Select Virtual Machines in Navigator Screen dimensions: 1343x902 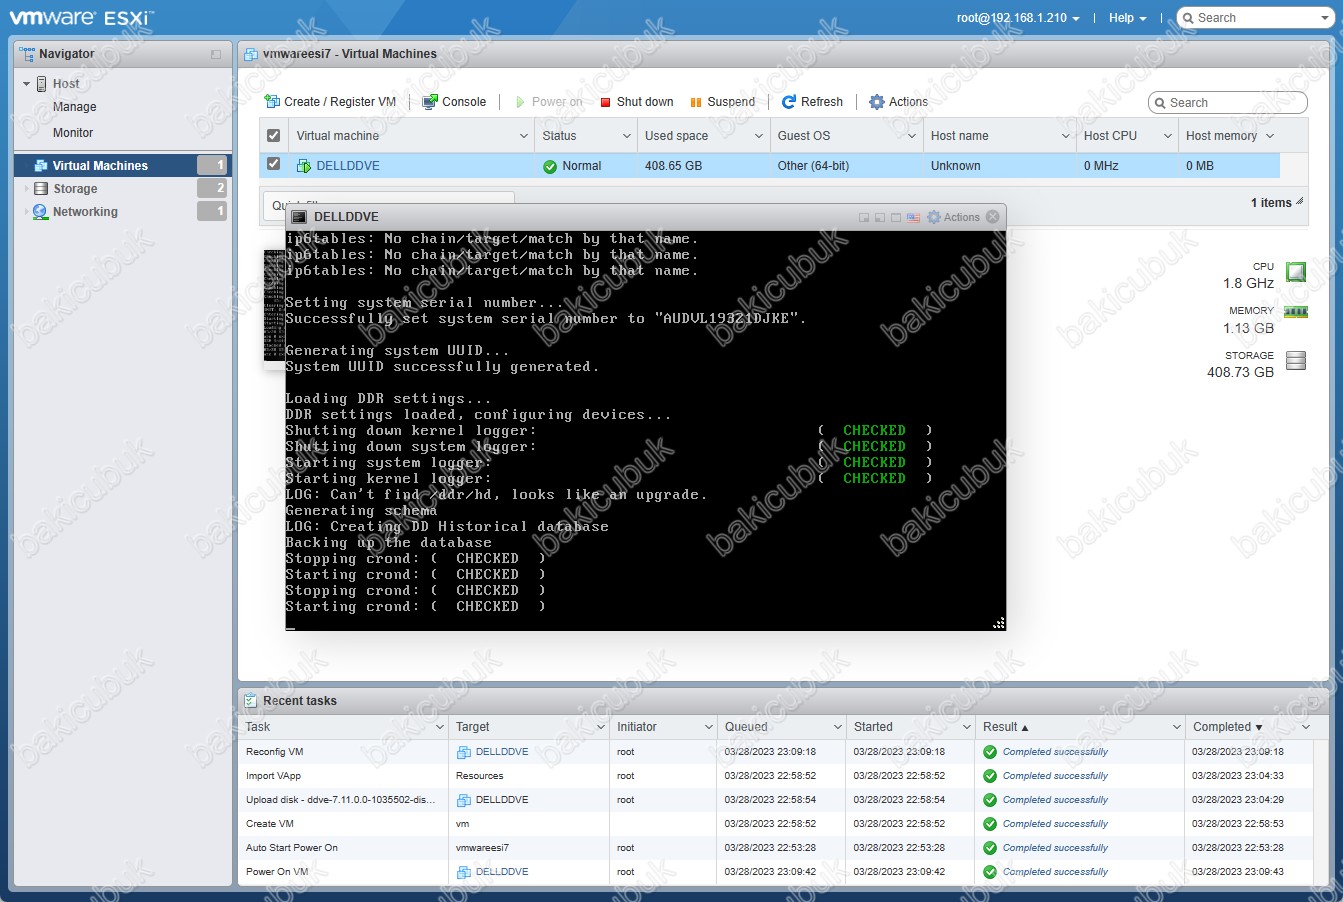pos(100,166)
